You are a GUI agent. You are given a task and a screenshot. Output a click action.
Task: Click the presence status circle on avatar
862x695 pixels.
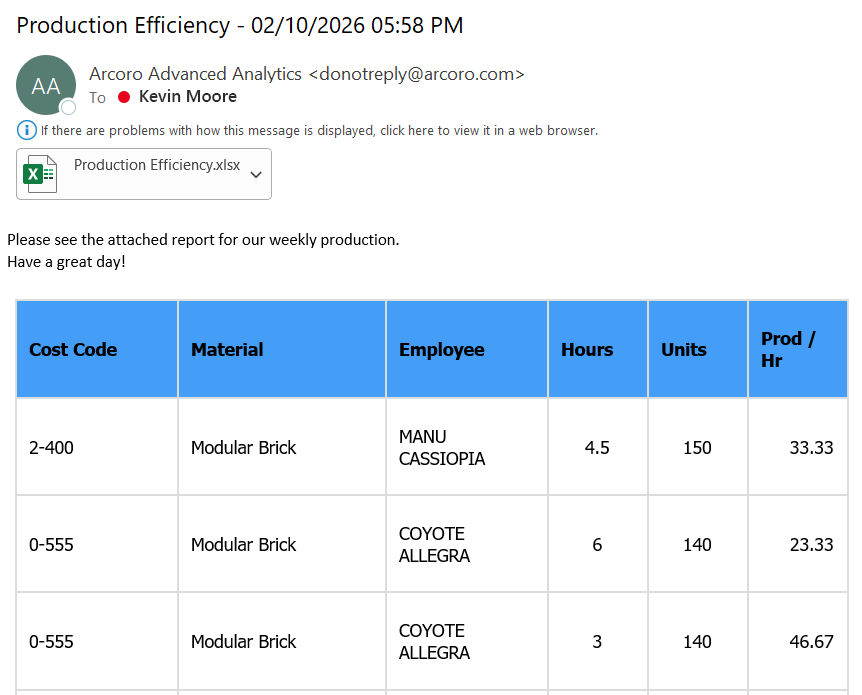pyautogui.click(x=68, y=107)
